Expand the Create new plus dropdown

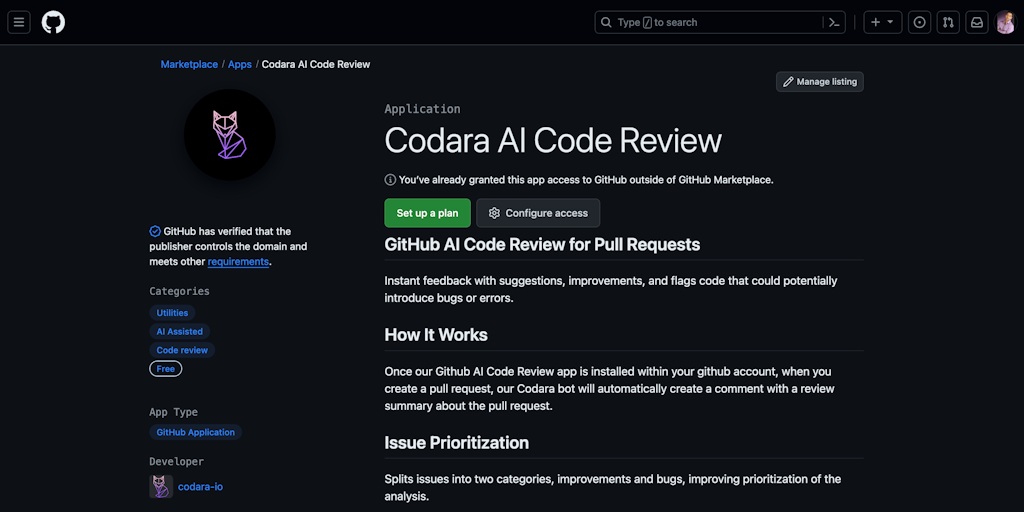pyautogui.click(x=882, y=22)
